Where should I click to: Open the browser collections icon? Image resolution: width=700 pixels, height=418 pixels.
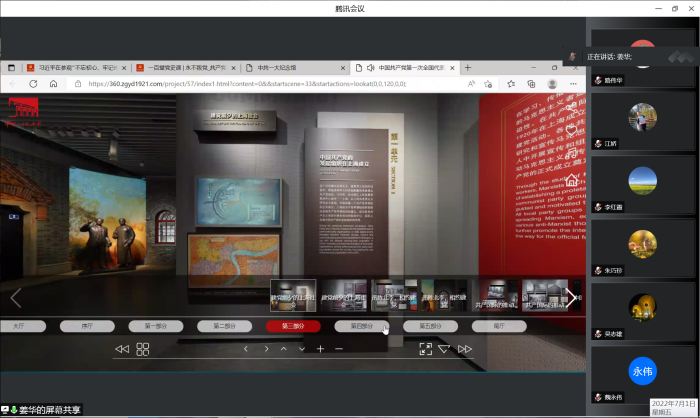click(x=531, y=84)
